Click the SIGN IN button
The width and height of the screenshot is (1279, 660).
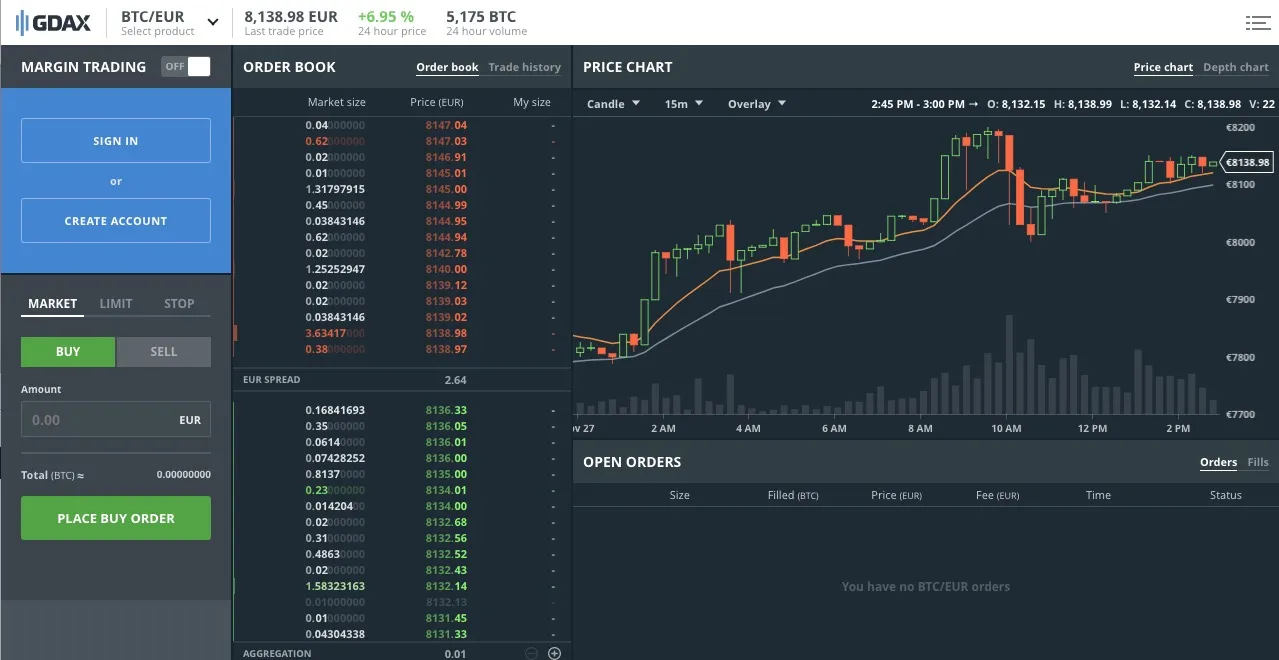[x=116, y=141]
